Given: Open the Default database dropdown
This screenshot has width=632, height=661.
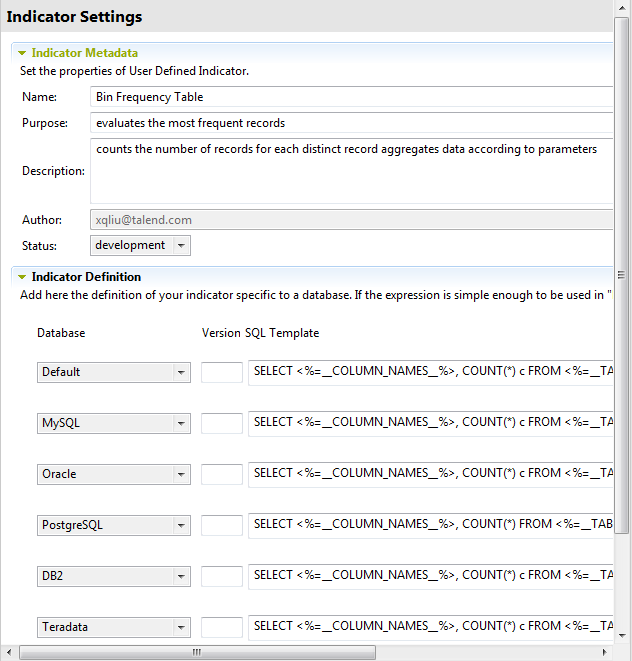Looking at the screenshot, I should pyautogui.click(x=181, y=372).
